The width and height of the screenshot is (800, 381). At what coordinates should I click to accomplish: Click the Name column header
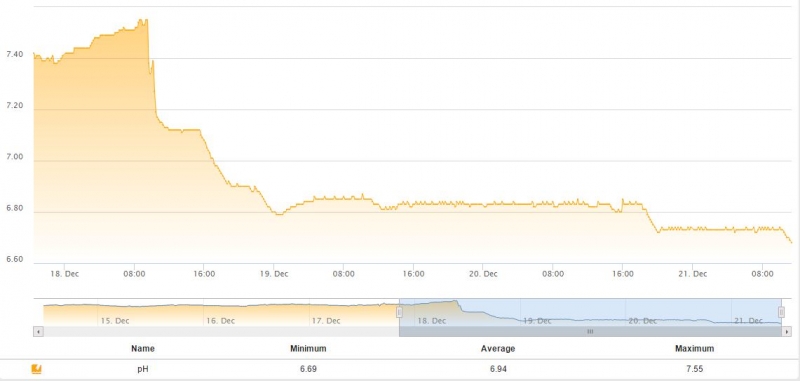coord(143,349)
